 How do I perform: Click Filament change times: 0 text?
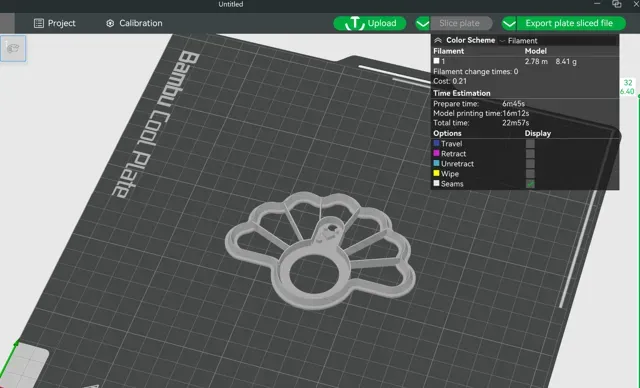(476, 71)
